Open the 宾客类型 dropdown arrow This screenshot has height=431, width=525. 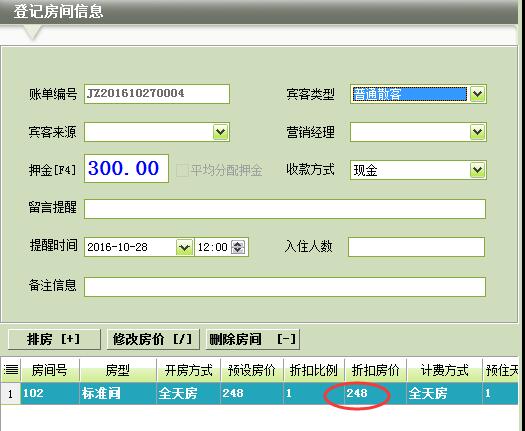pyautogui.click(x=477, y=94)
